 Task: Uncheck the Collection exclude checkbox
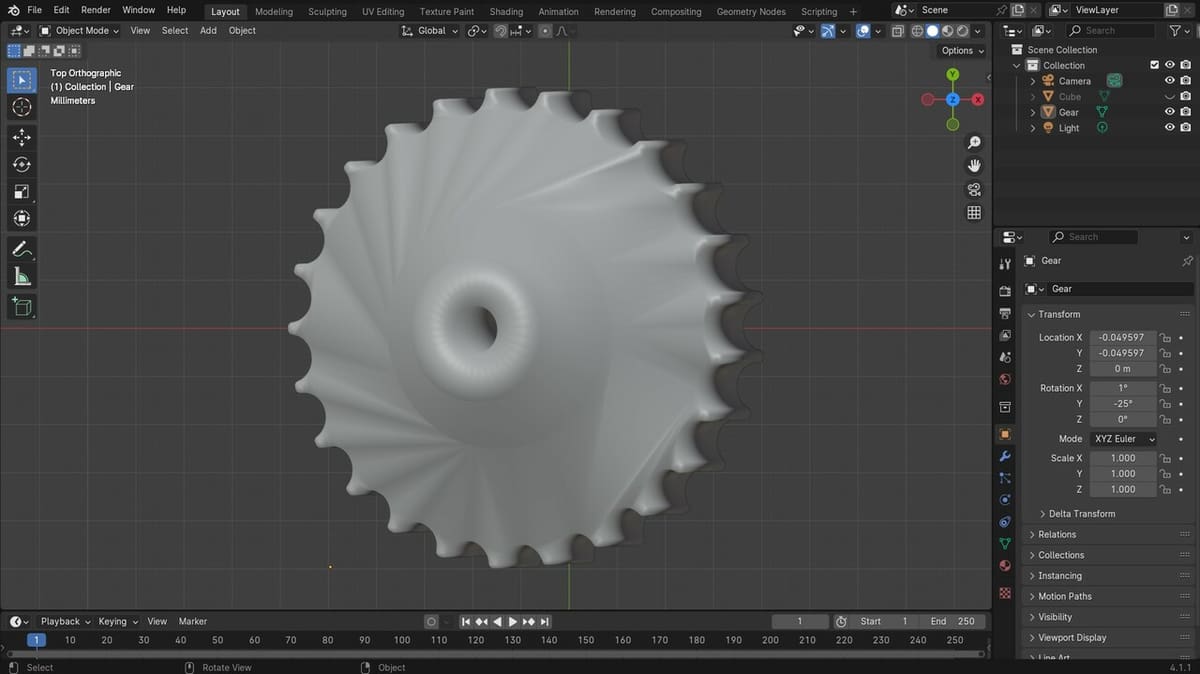click(x=1155, y=65)
